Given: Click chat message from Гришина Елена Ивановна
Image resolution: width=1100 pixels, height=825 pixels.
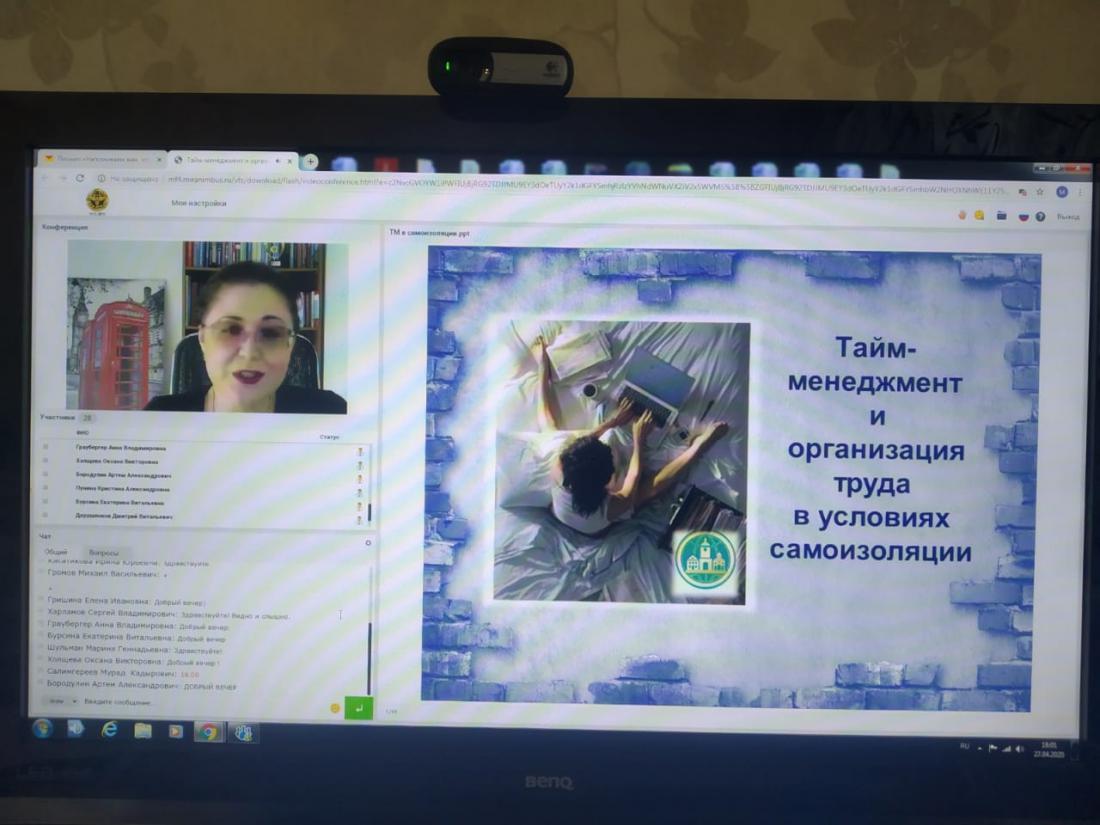Looking at the screenshot, I should coord(125,601).
